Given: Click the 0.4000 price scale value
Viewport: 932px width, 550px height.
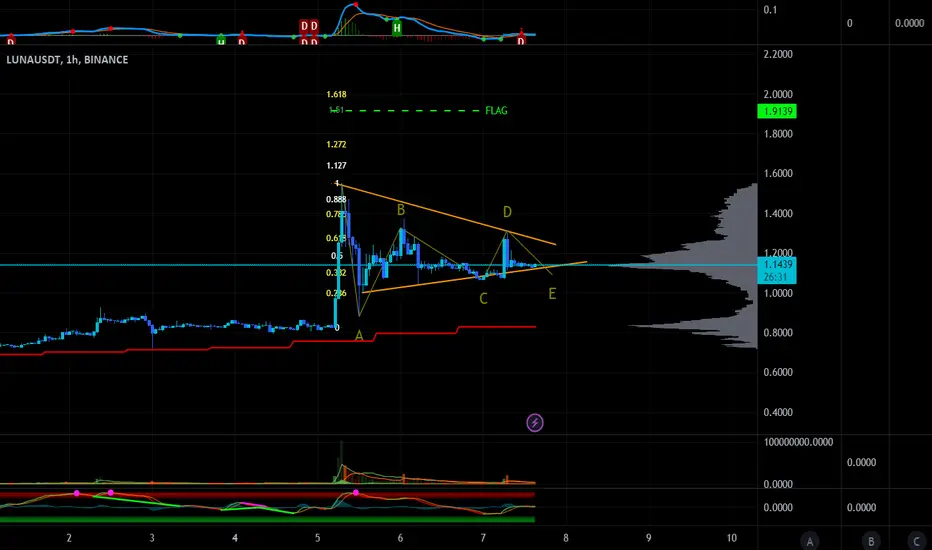Looking at the screenshot, I should [x=778, y=412].
